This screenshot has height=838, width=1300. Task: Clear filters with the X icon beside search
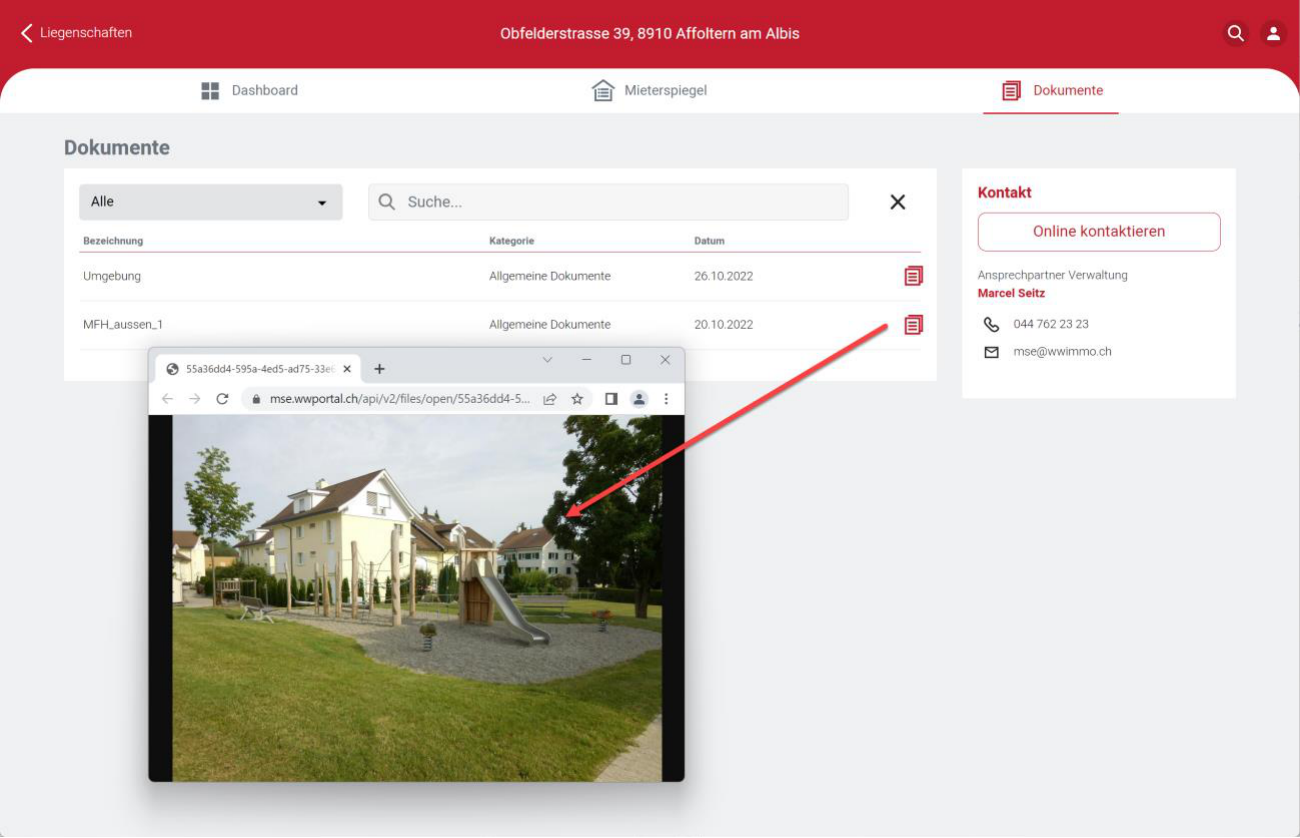tap(898, 202)
